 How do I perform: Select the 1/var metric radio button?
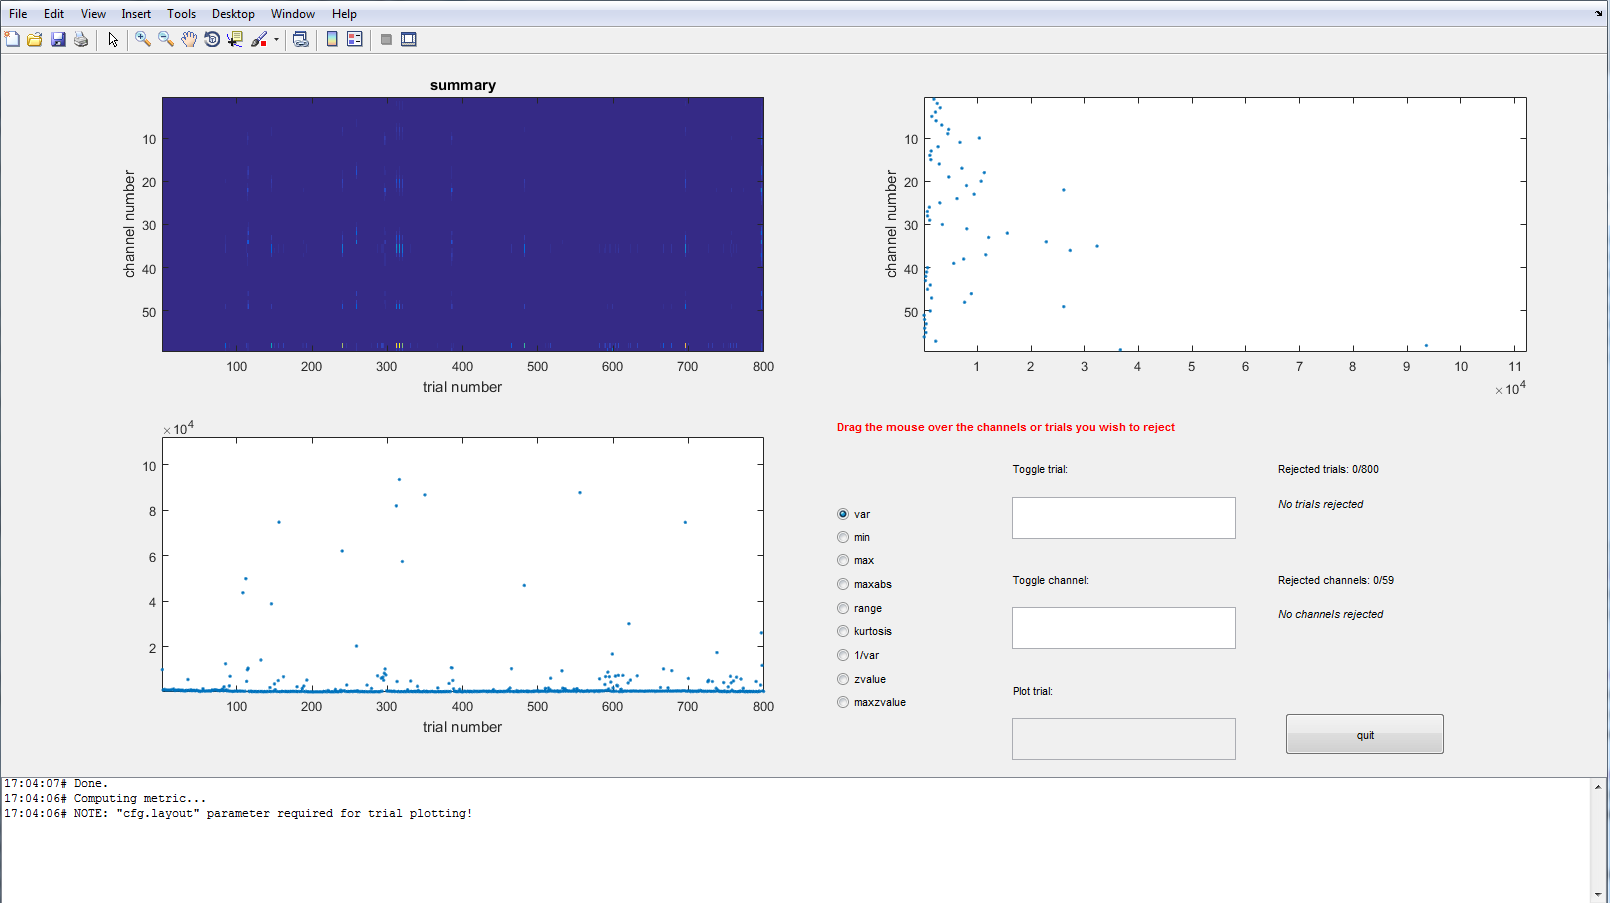[843, 655]
